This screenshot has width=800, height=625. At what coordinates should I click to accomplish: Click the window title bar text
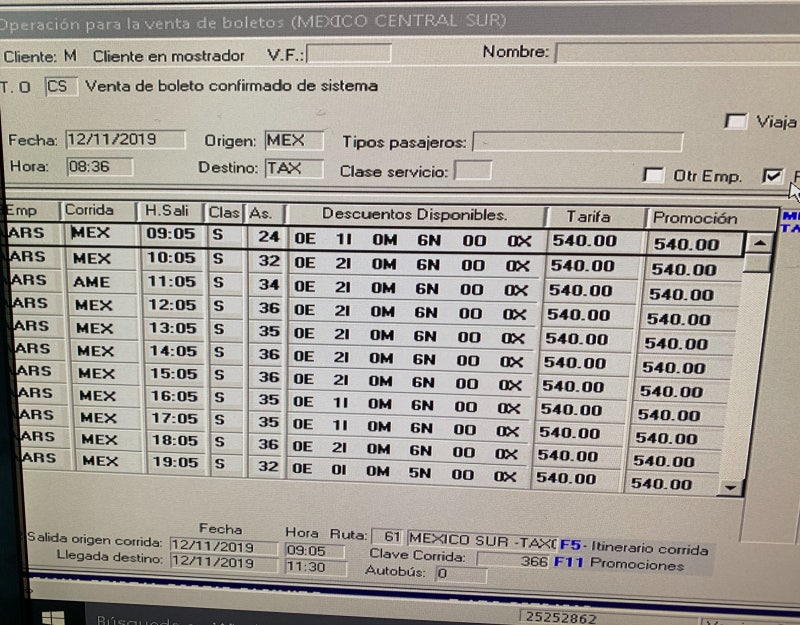(x=252, y=21)
